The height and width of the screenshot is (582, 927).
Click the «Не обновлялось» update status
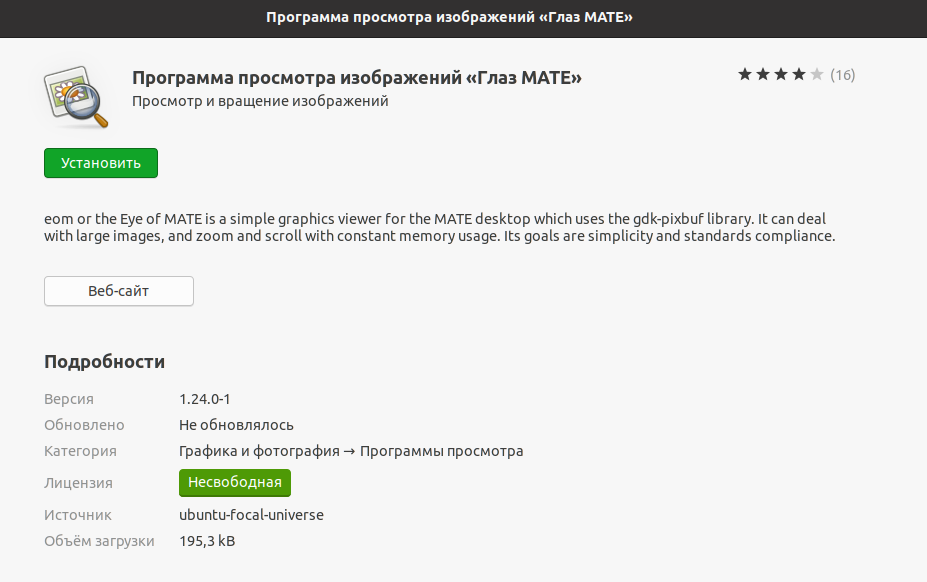click(x=236, y=425)
